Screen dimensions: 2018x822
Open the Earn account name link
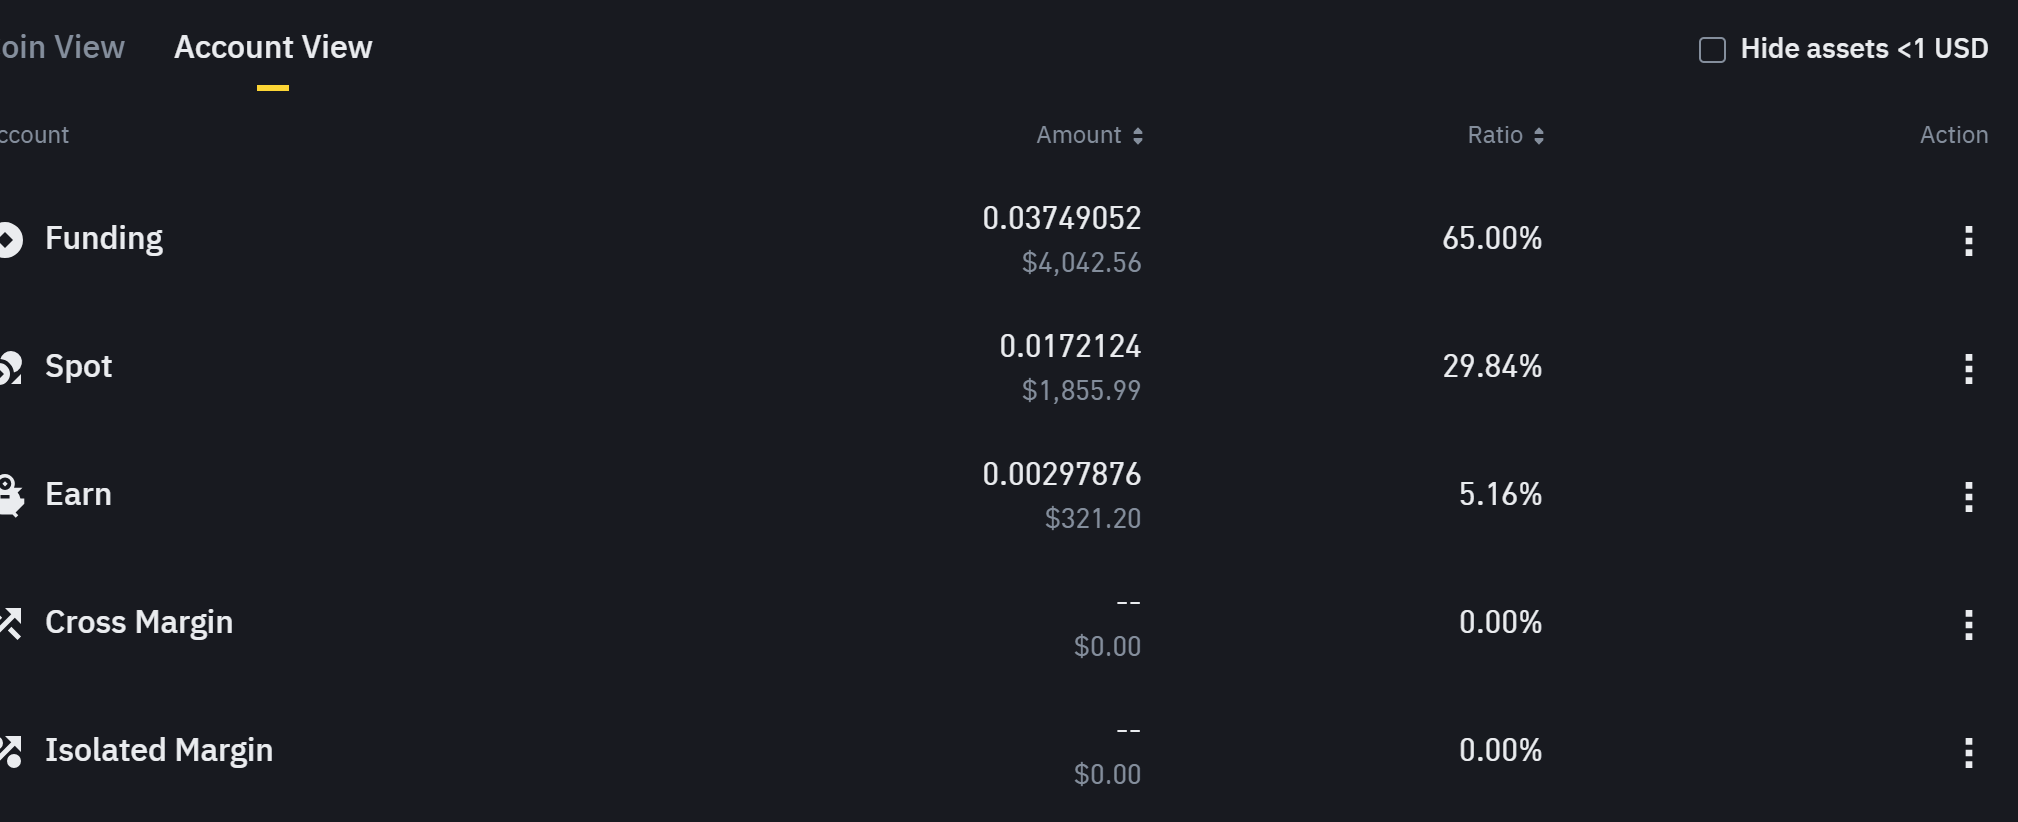coord(78,494)
